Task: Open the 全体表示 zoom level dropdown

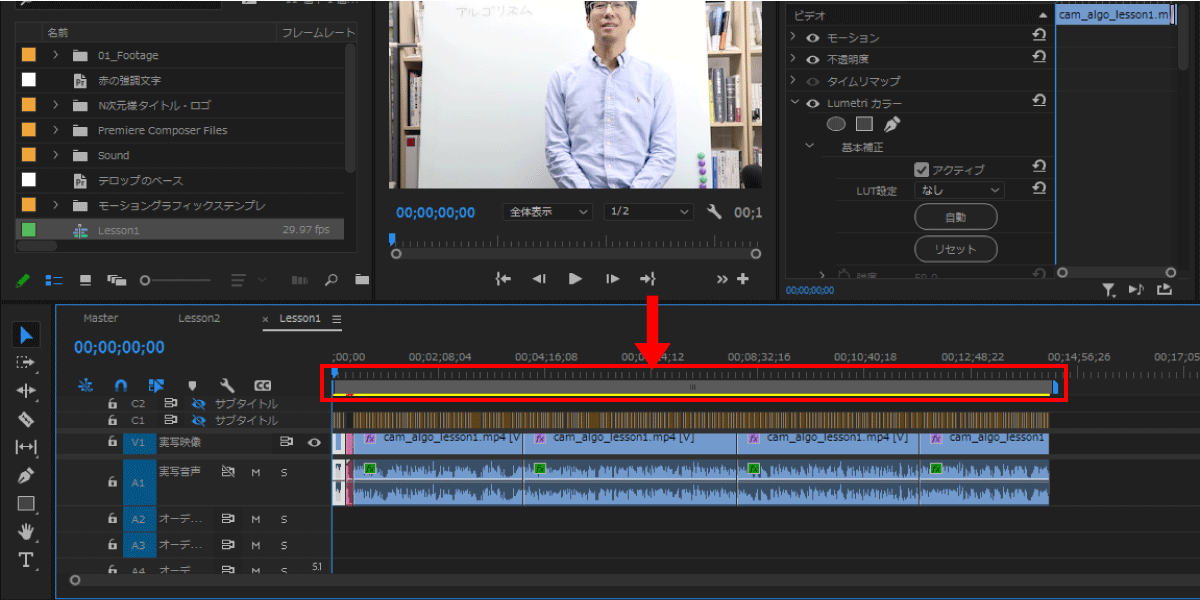Action: click(547, 212)
